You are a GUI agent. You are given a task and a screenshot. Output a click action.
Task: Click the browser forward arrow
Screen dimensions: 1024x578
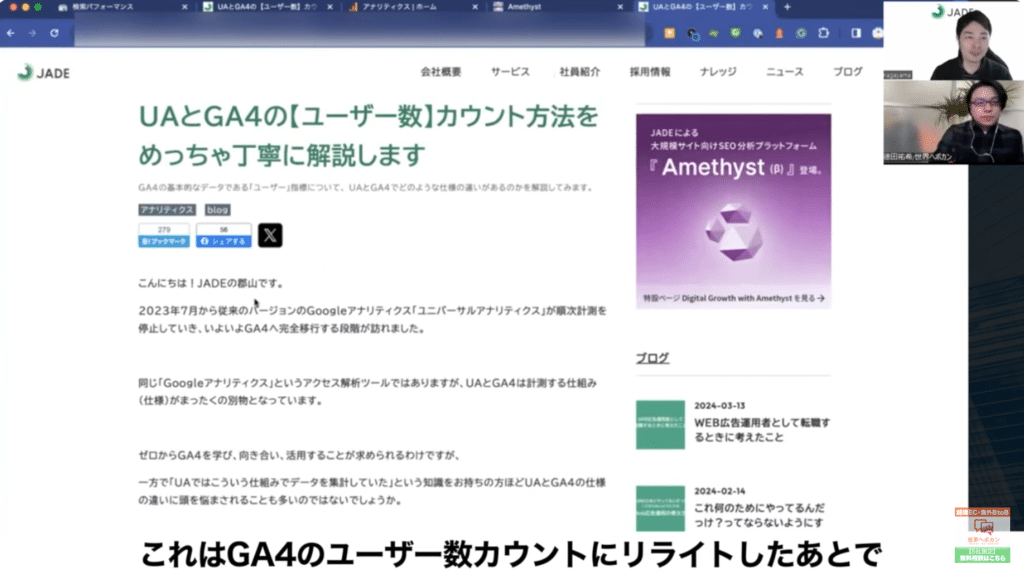[x=32, y=33]
